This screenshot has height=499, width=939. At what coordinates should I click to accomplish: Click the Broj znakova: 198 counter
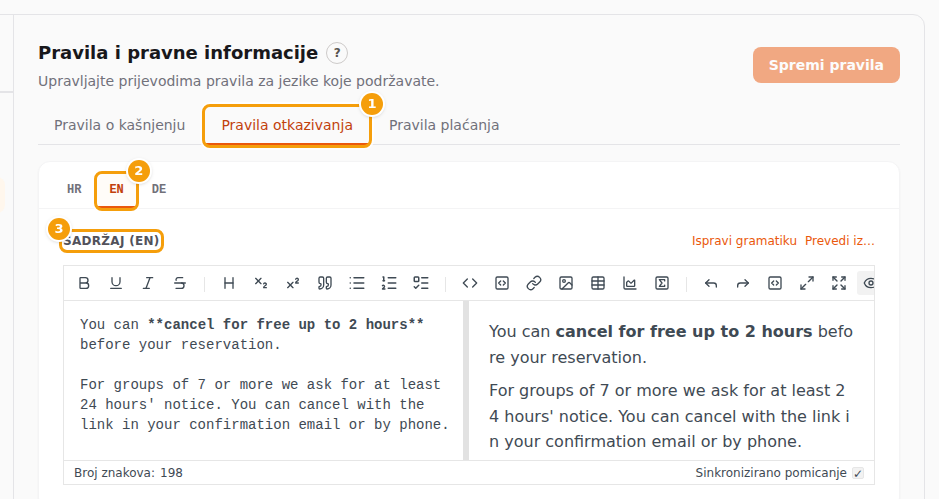point(128,473)
